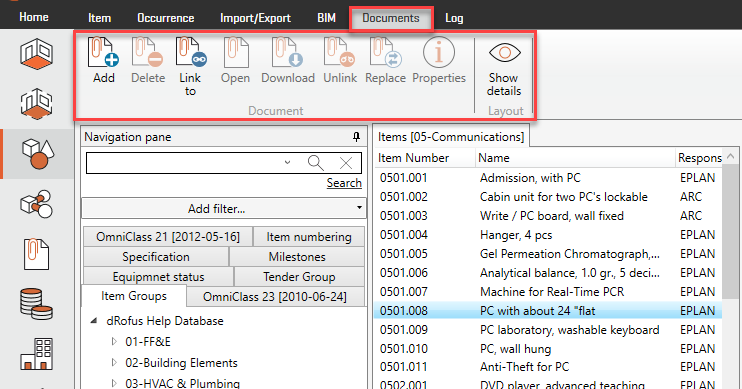
Task: Click the Replace document icon
Action: click(386, 53)
